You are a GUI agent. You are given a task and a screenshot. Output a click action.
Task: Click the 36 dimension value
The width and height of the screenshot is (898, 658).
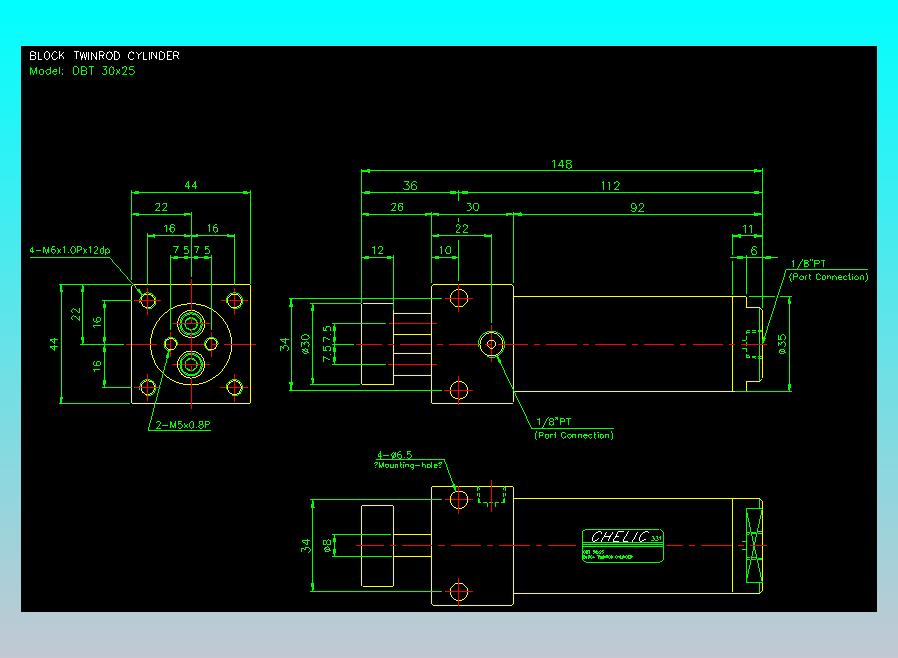[410, 186]
